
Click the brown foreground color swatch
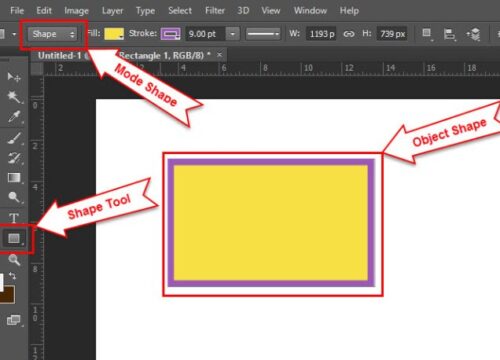[7, 294]
